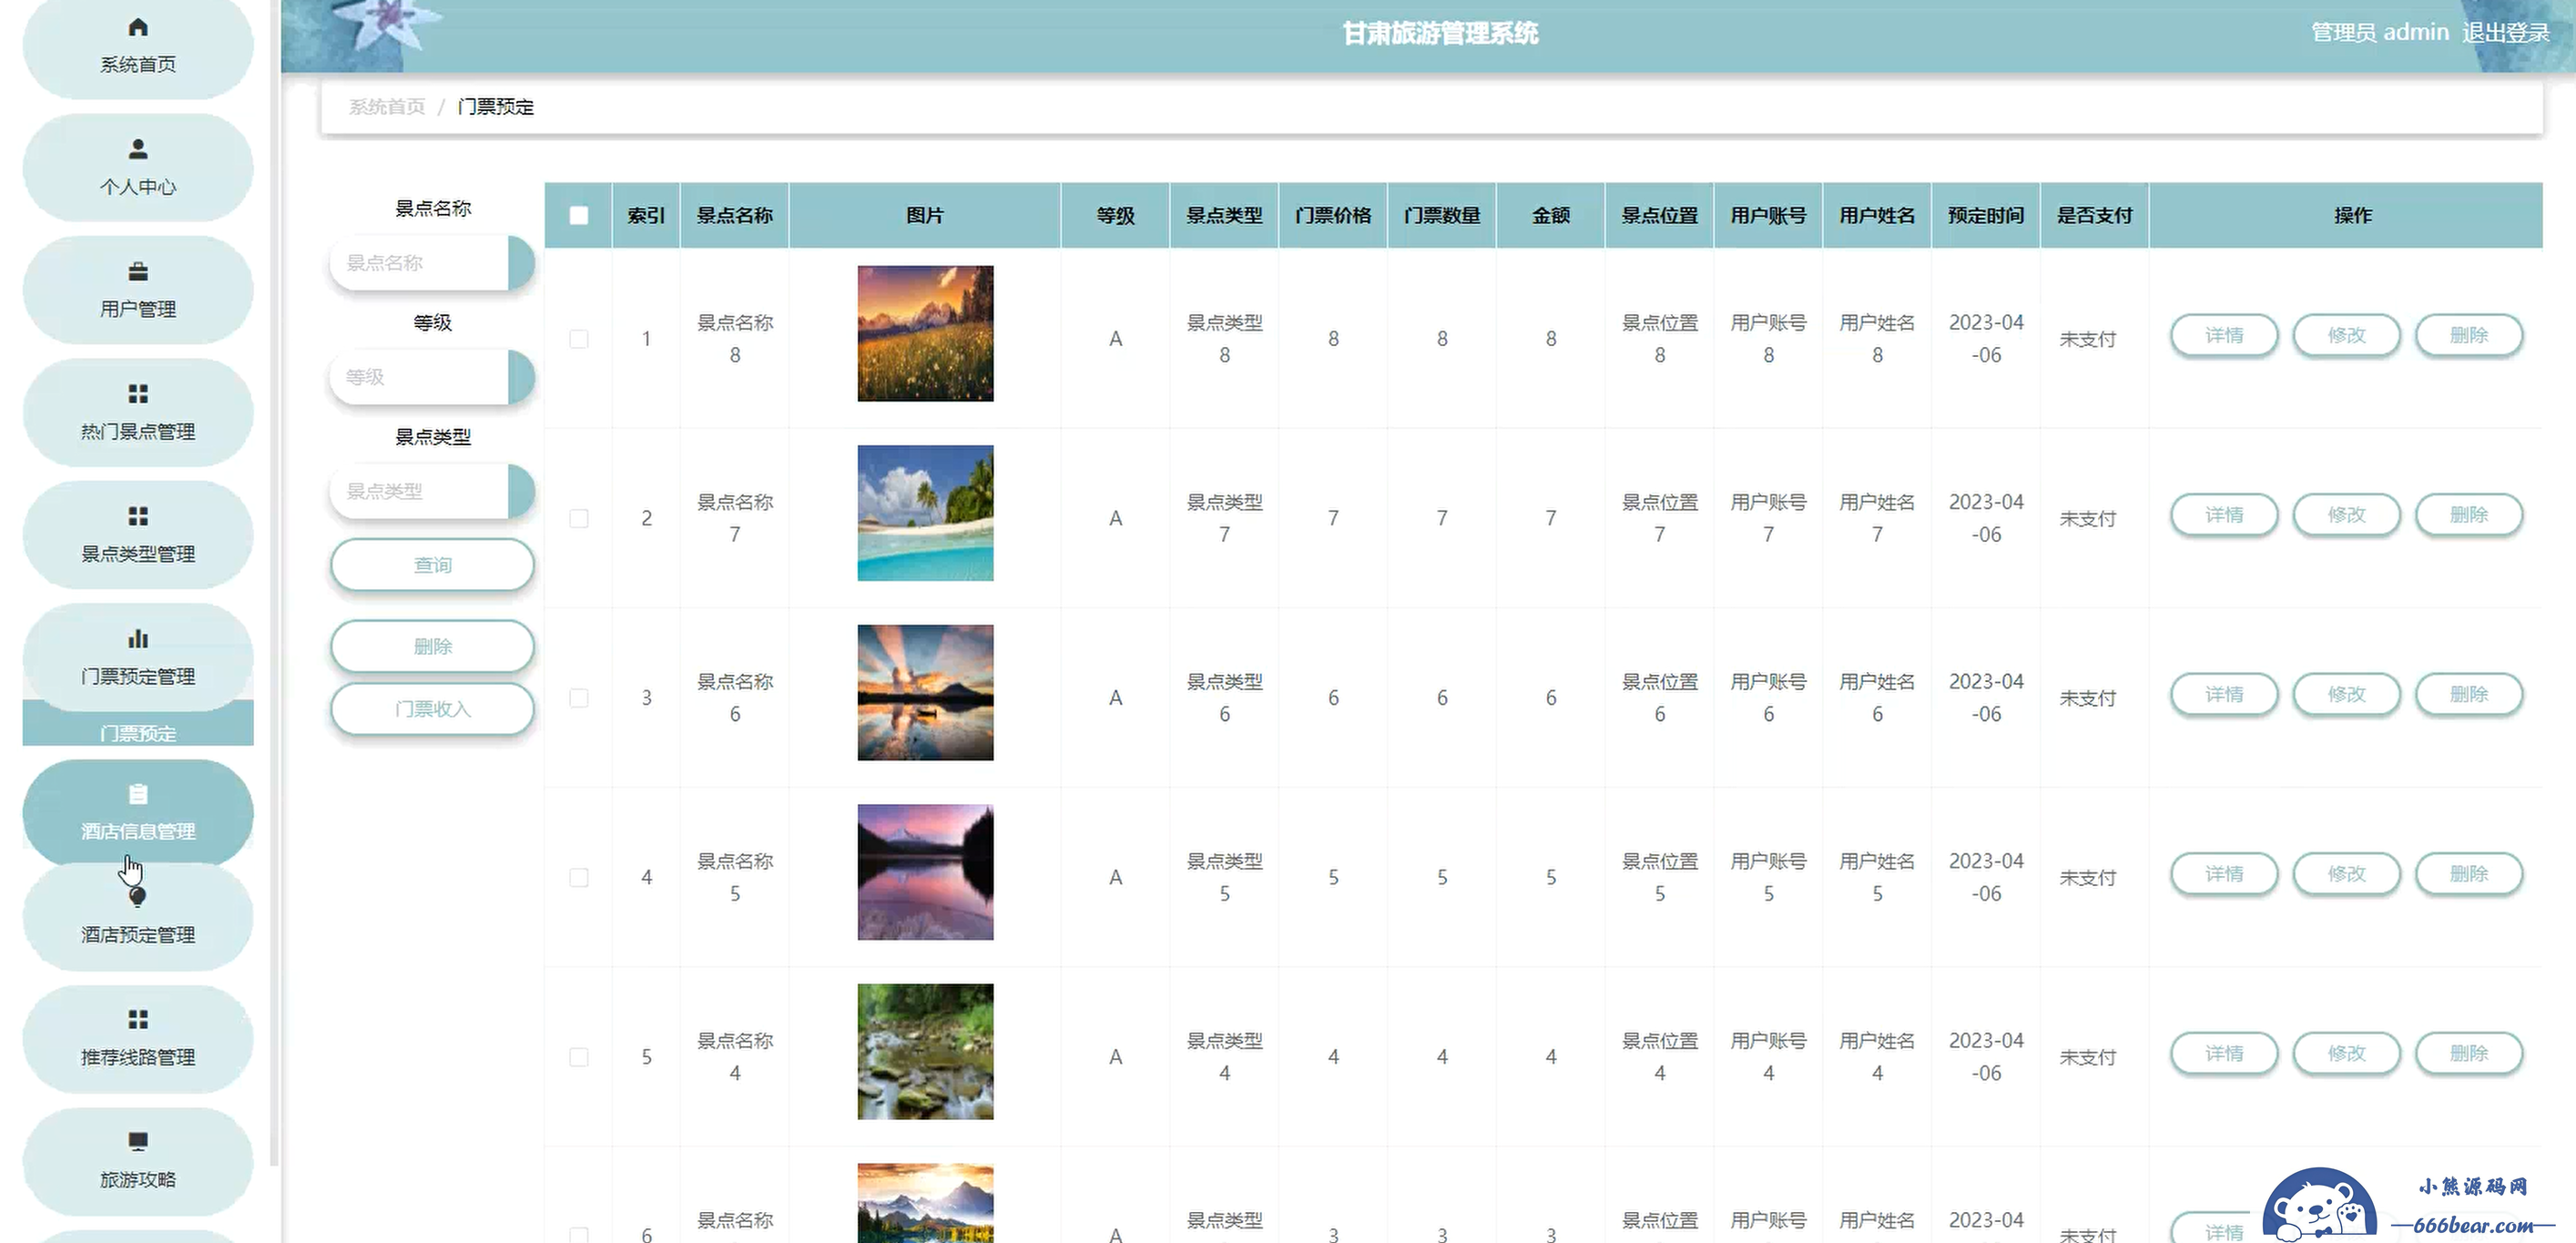Check the row 5 checkbox
This screenshot has width=2576, height=1243.
[x=579, y=1057]
